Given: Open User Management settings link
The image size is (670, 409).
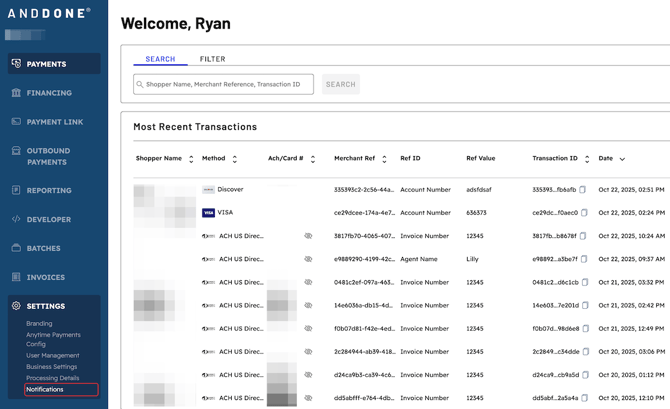Looking at the screenshot, I should click(52, 355).
